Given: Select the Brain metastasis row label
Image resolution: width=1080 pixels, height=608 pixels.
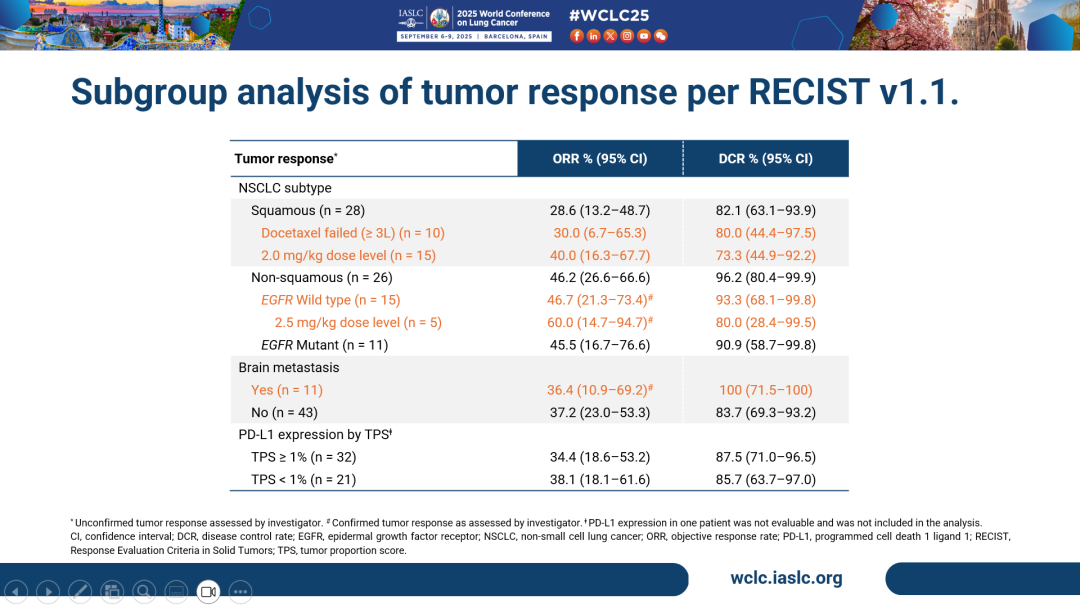Looking at the screenshot, I should pyautogui.click(x=288, y=367).
